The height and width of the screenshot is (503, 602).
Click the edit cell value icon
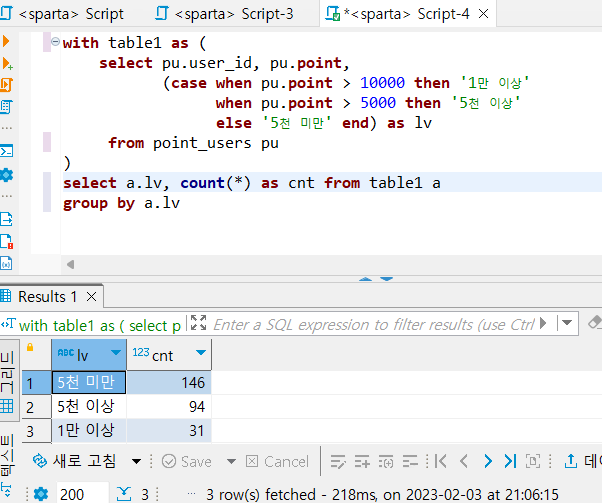tap(338, 461)
